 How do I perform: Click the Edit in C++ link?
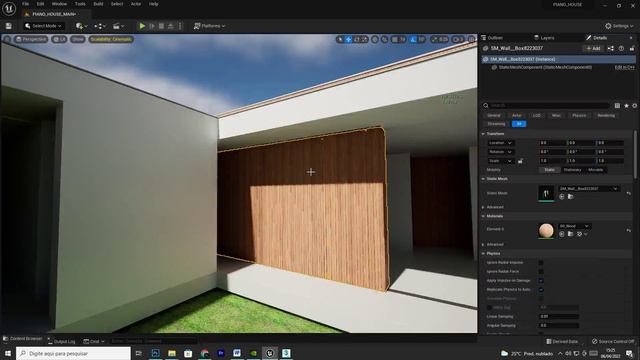(x=625, y=67)
